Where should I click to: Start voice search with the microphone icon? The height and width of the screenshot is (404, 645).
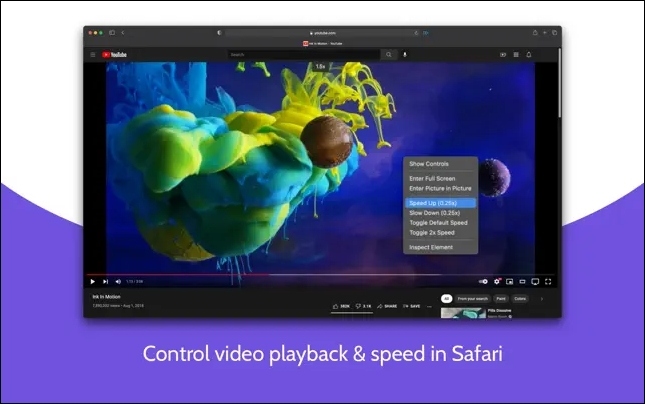click(x=405, y=54)
